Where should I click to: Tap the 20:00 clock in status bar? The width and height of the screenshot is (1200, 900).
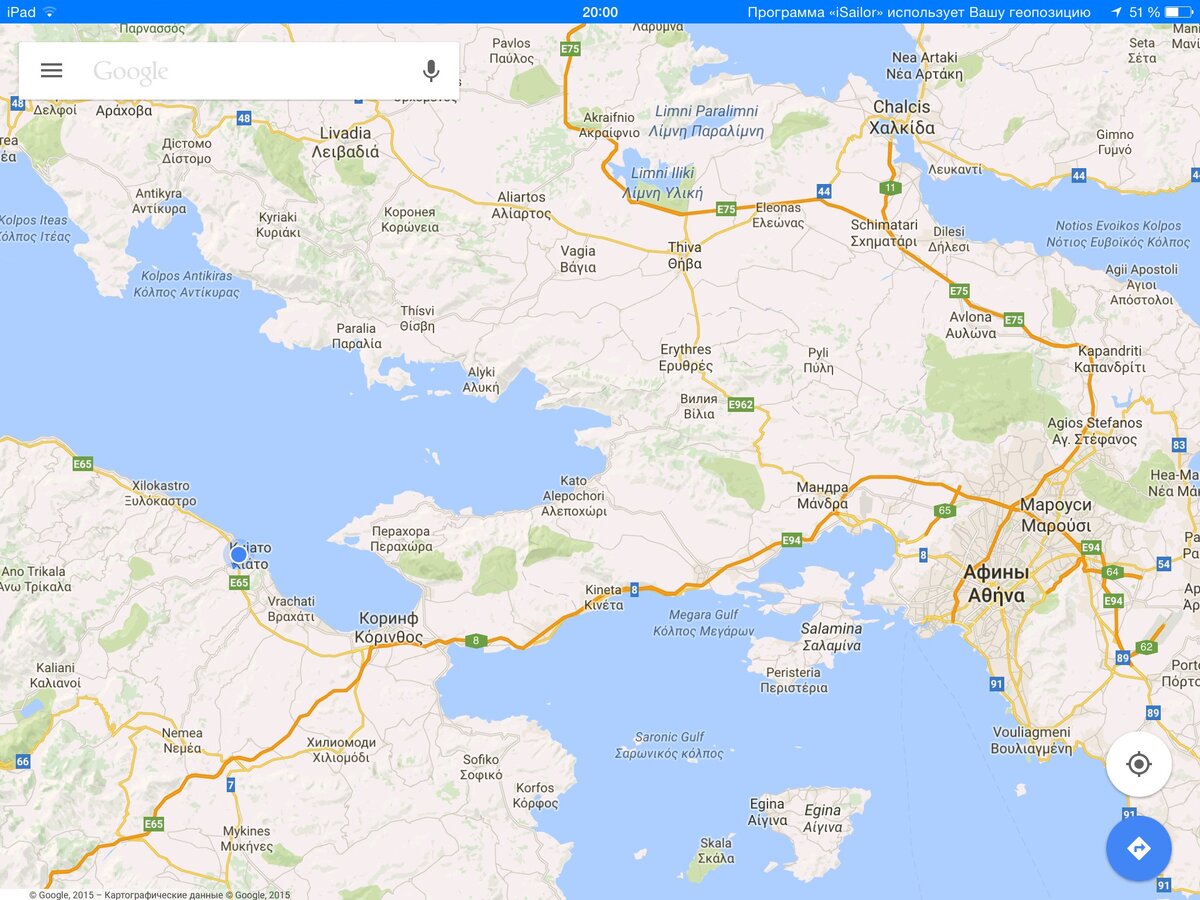[600, 12]
